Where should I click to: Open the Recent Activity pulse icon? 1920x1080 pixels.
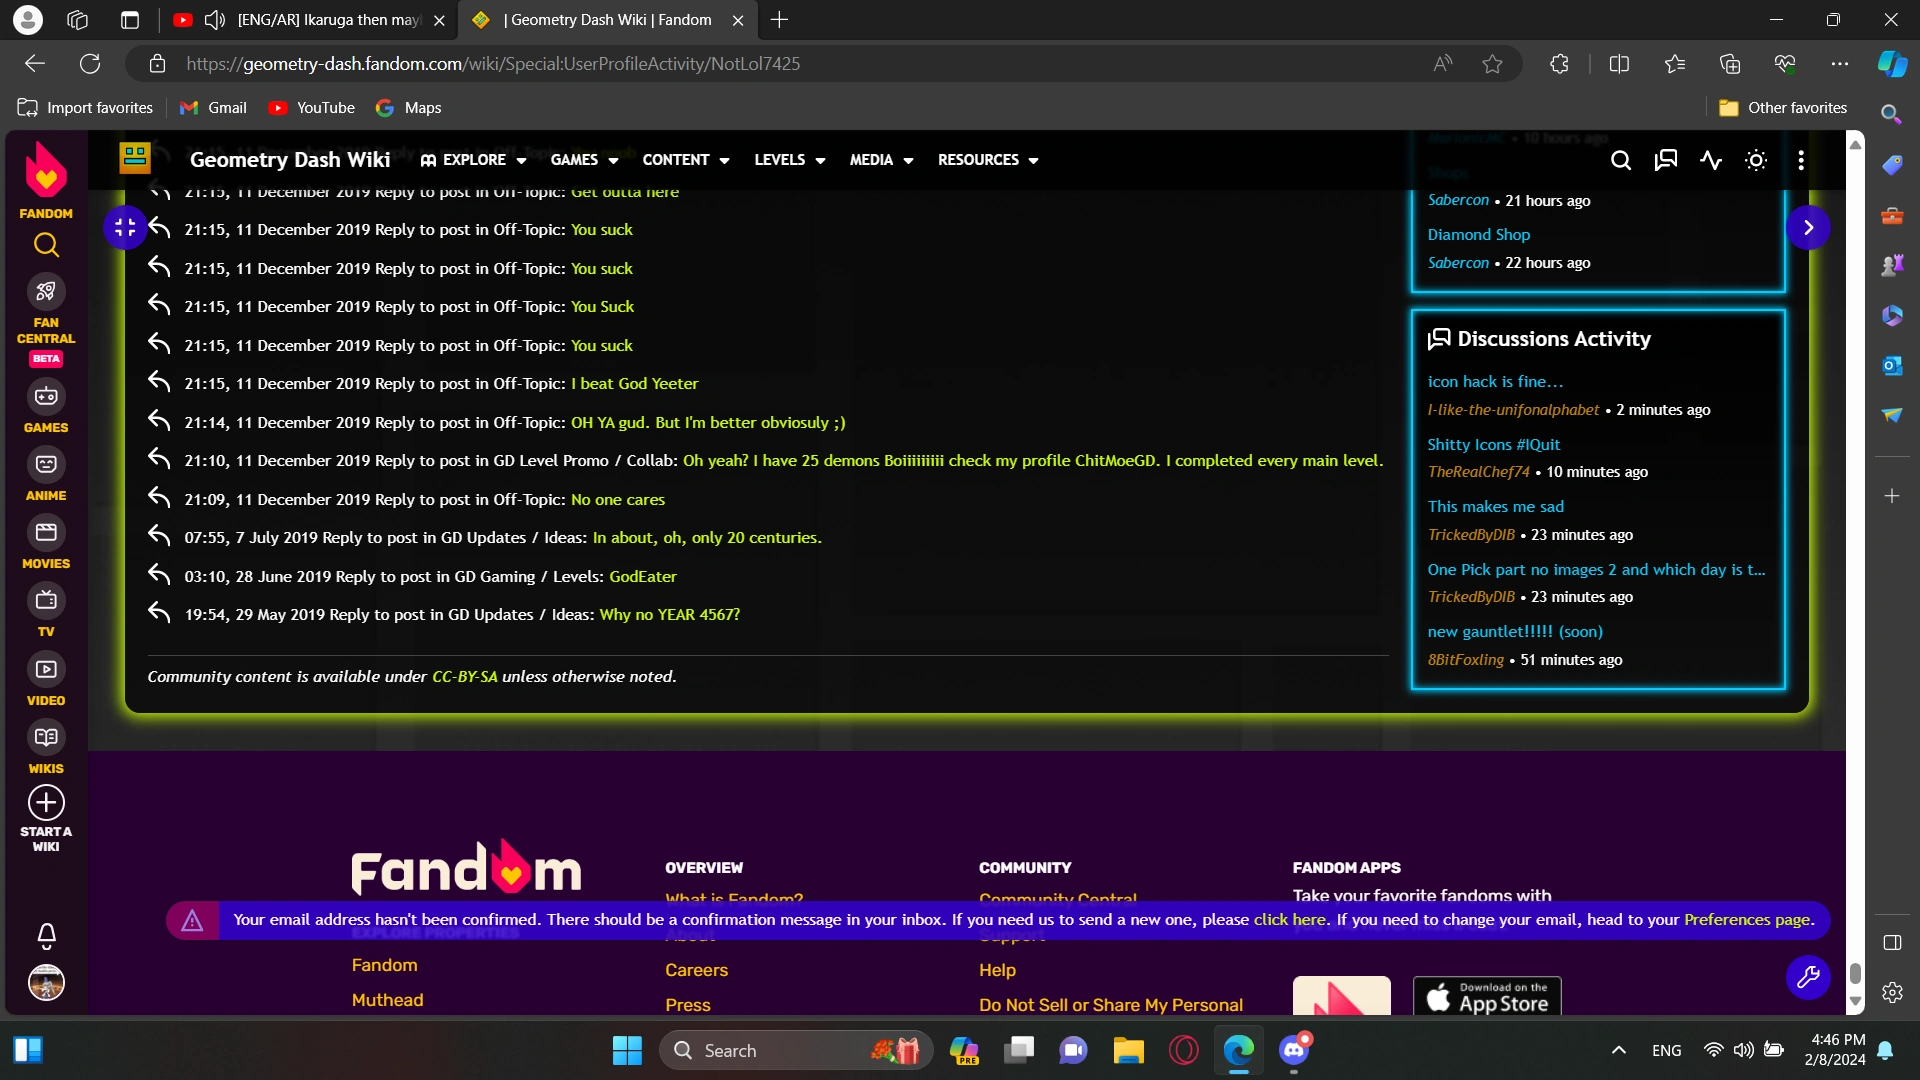click(x=1711, y=160)
